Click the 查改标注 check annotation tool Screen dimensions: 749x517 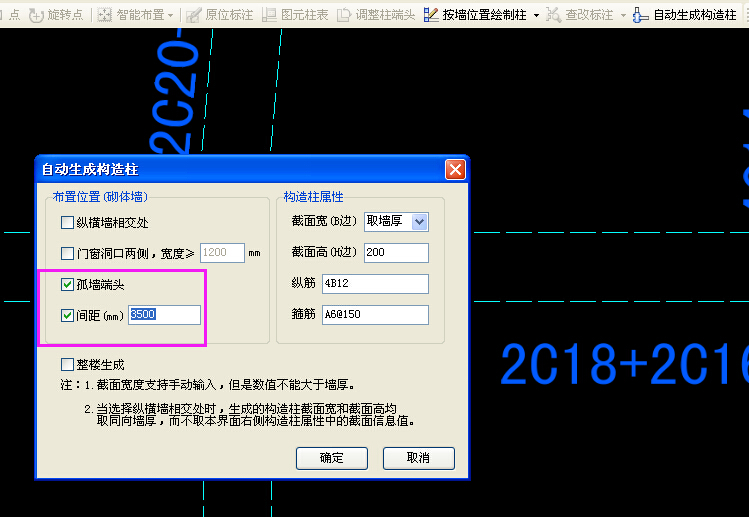[x=580, y=15]
